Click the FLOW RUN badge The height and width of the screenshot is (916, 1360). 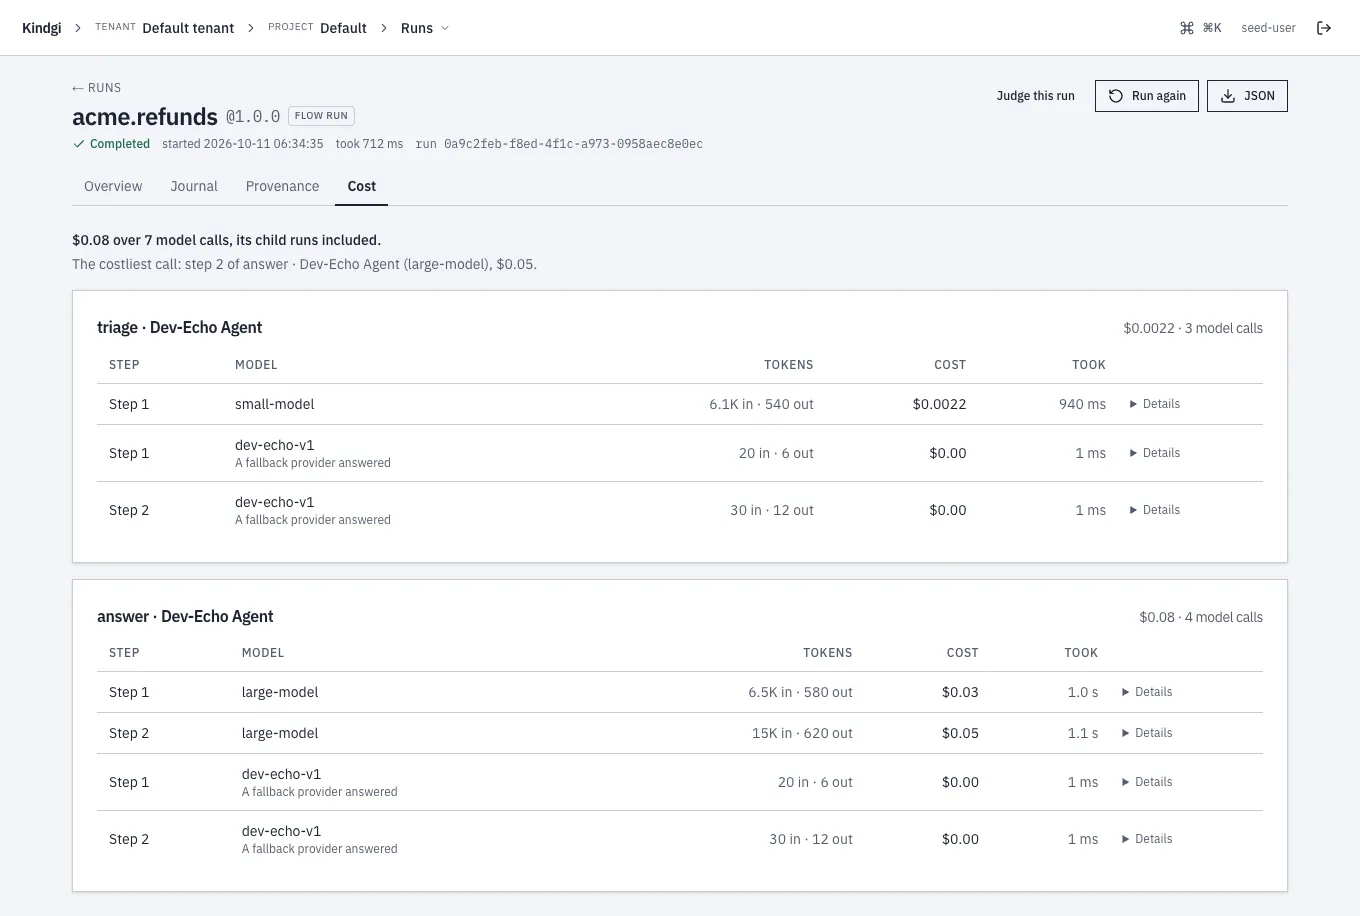pyautogui.click(x=321, y=116)
